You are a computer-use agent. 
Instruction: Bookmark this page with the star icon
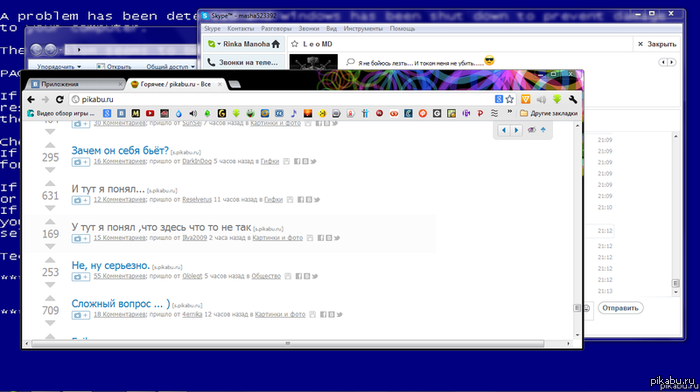(509, 100)
